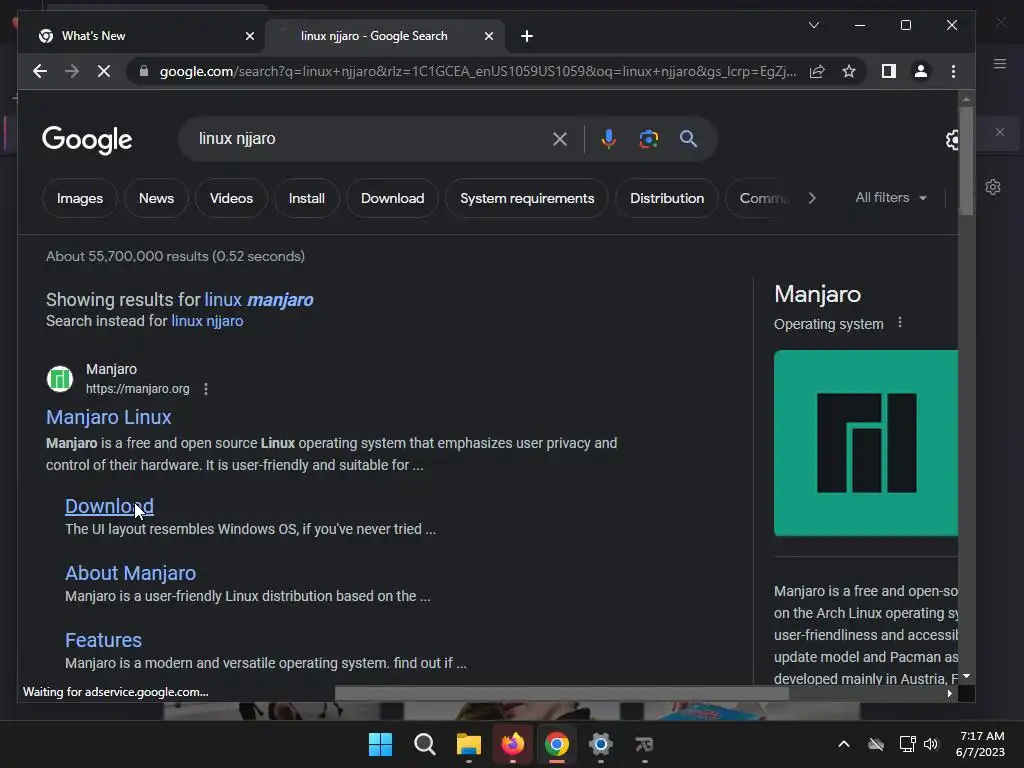The image size is (1024, 768).
Task: Click the horizontal scrollbar thumb
Action: [x=562, y=693]
